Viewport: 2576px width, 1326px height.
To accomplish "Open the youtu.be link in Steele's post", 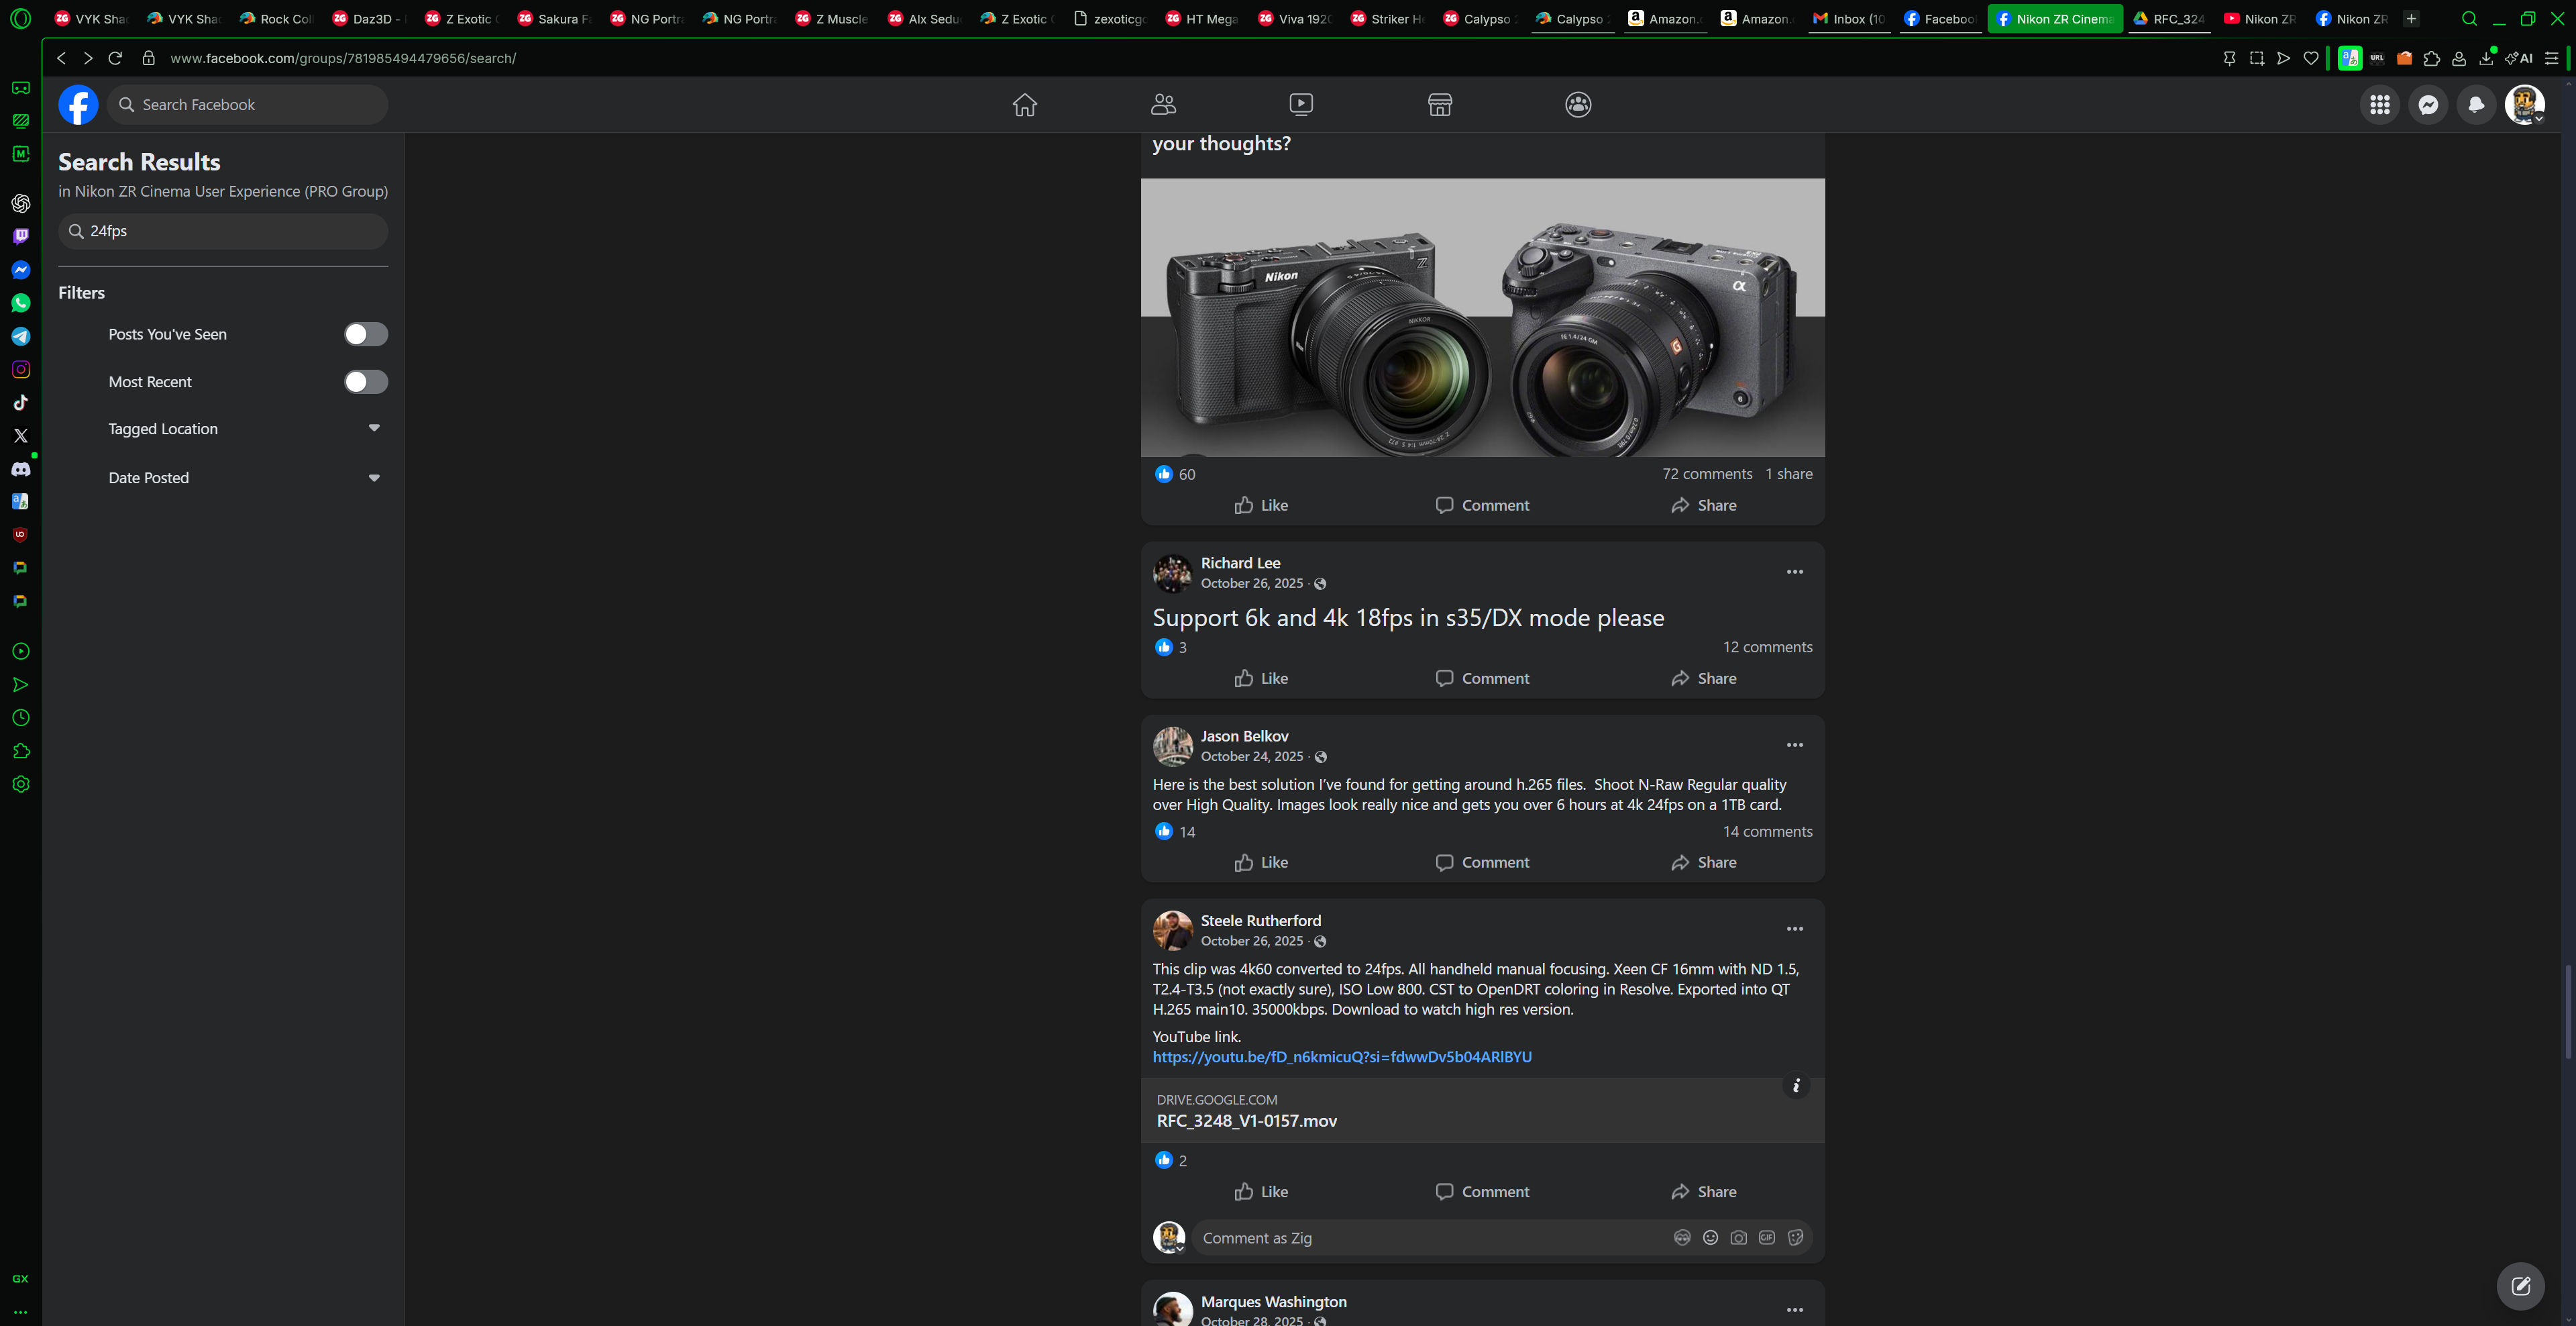I will point(1341,1057).
